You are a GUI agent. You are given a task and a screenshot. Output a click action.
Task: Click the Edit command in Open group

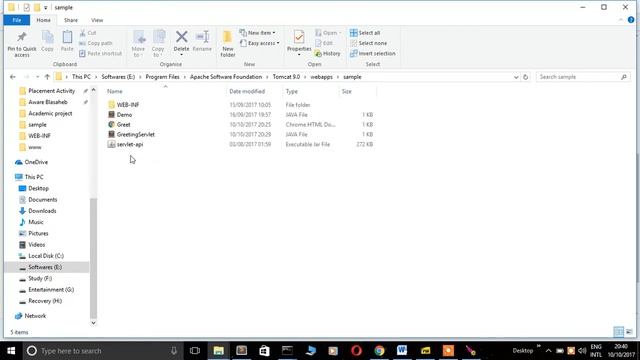coord(324,43)
